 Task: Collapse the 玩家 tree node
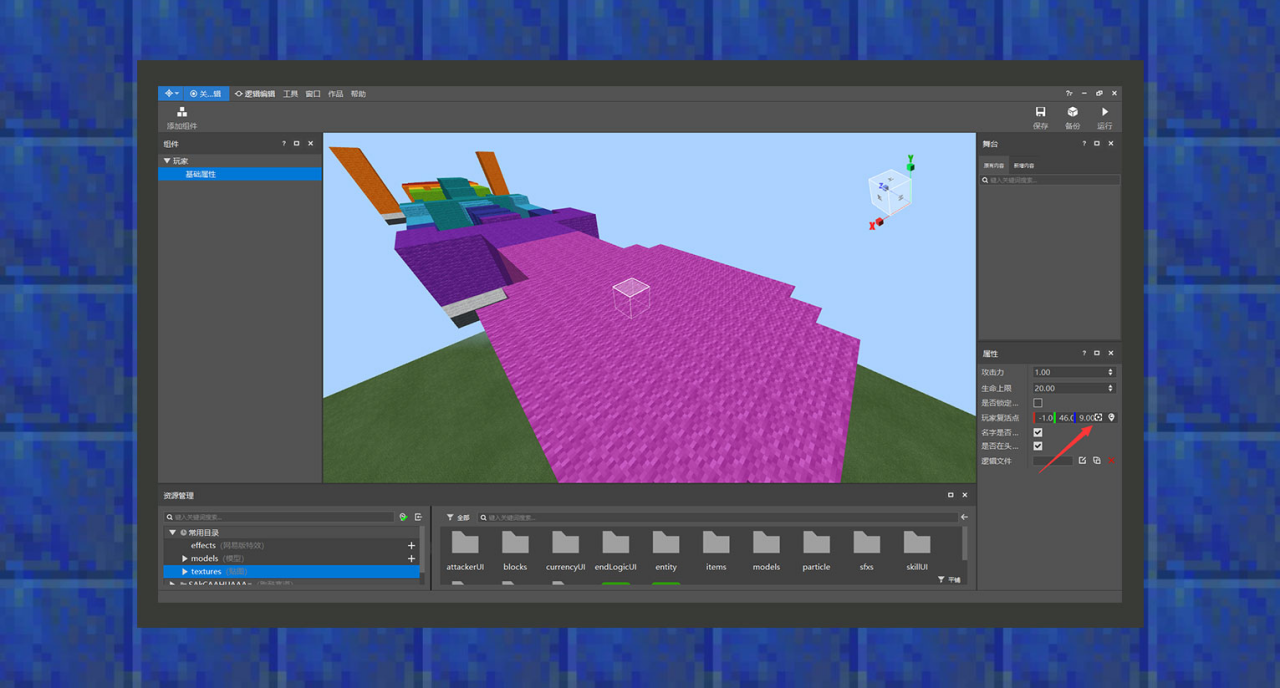click(167, 161)
